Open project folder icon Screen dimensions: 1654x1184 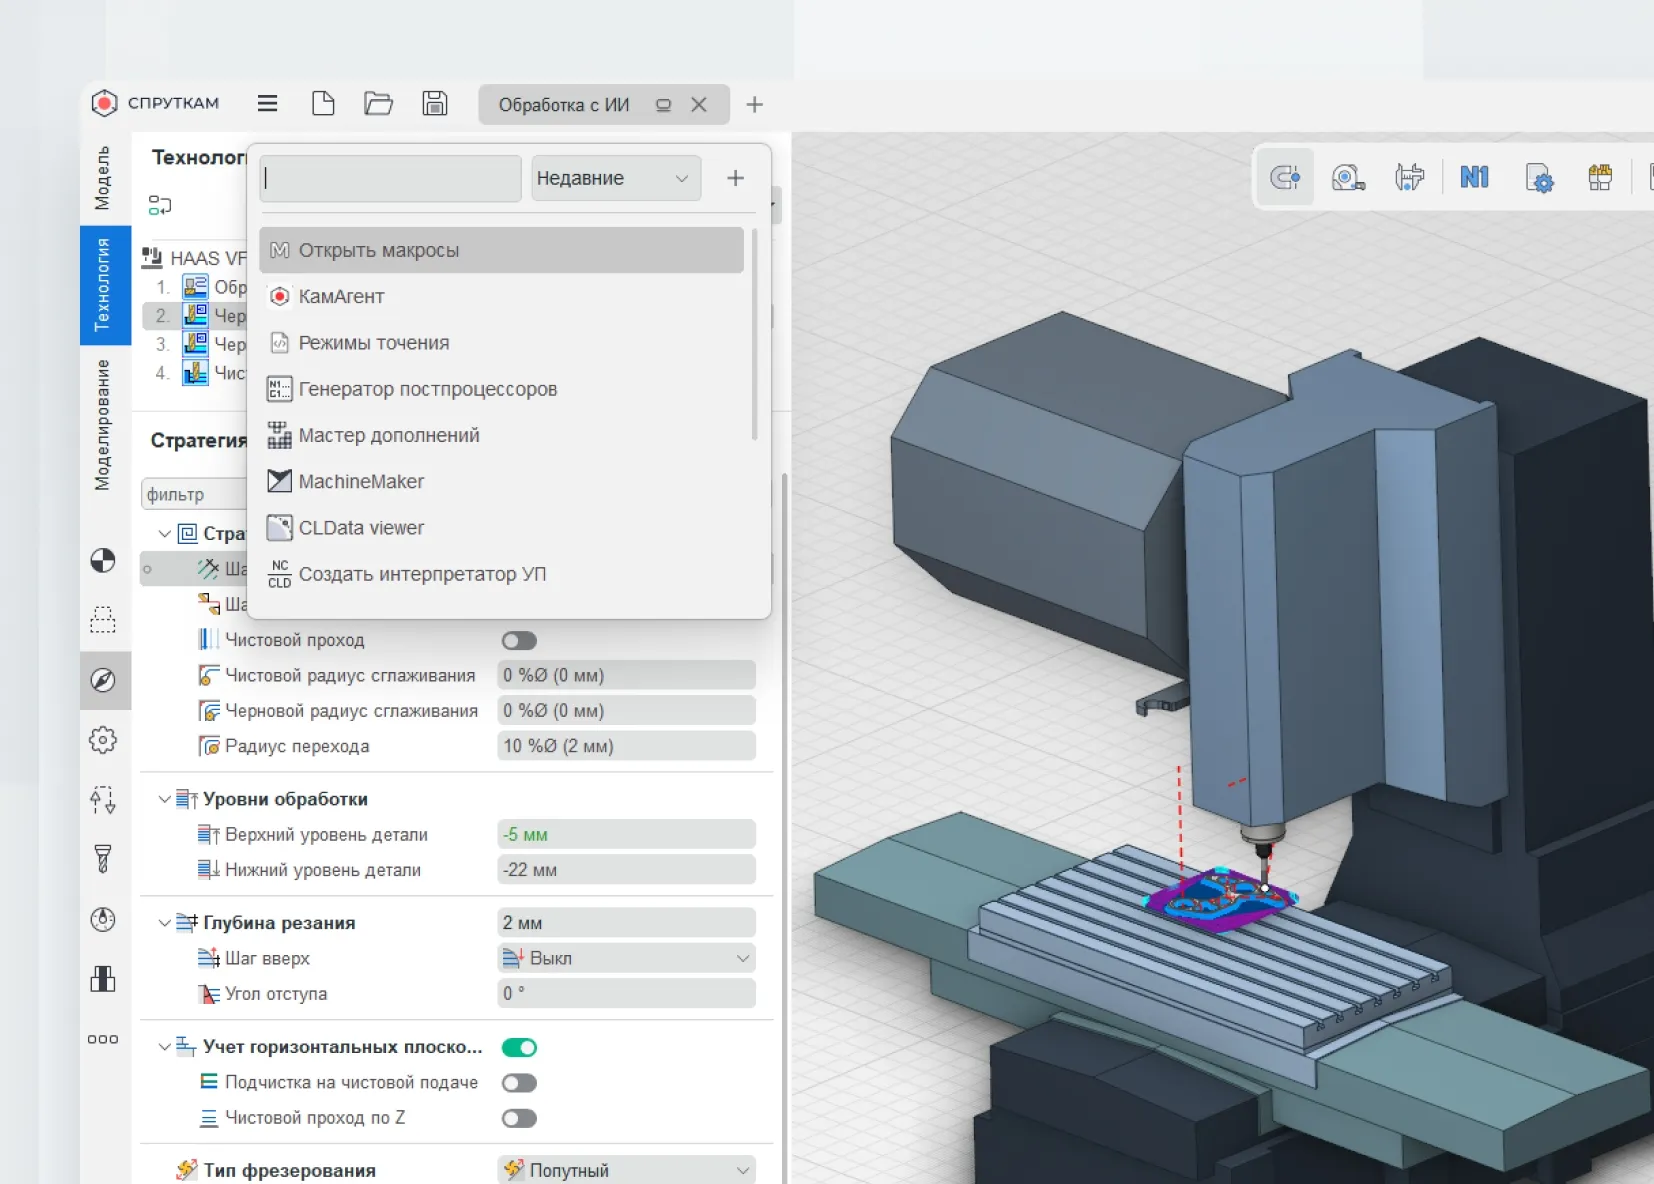coord(378,104)
